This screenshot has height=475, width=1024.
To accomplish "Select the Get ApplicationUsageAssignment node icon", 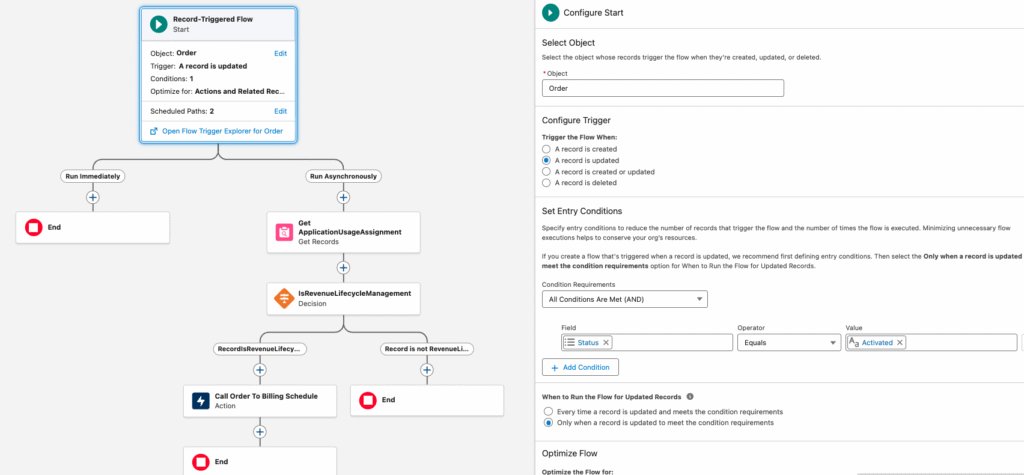I will (x=283, y=232).
